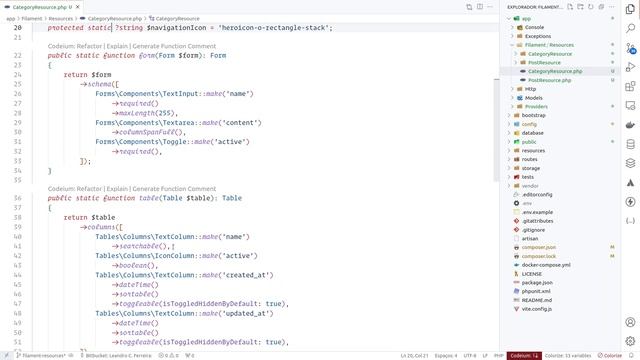Click the remote window icon in status bar

(6, 356)
